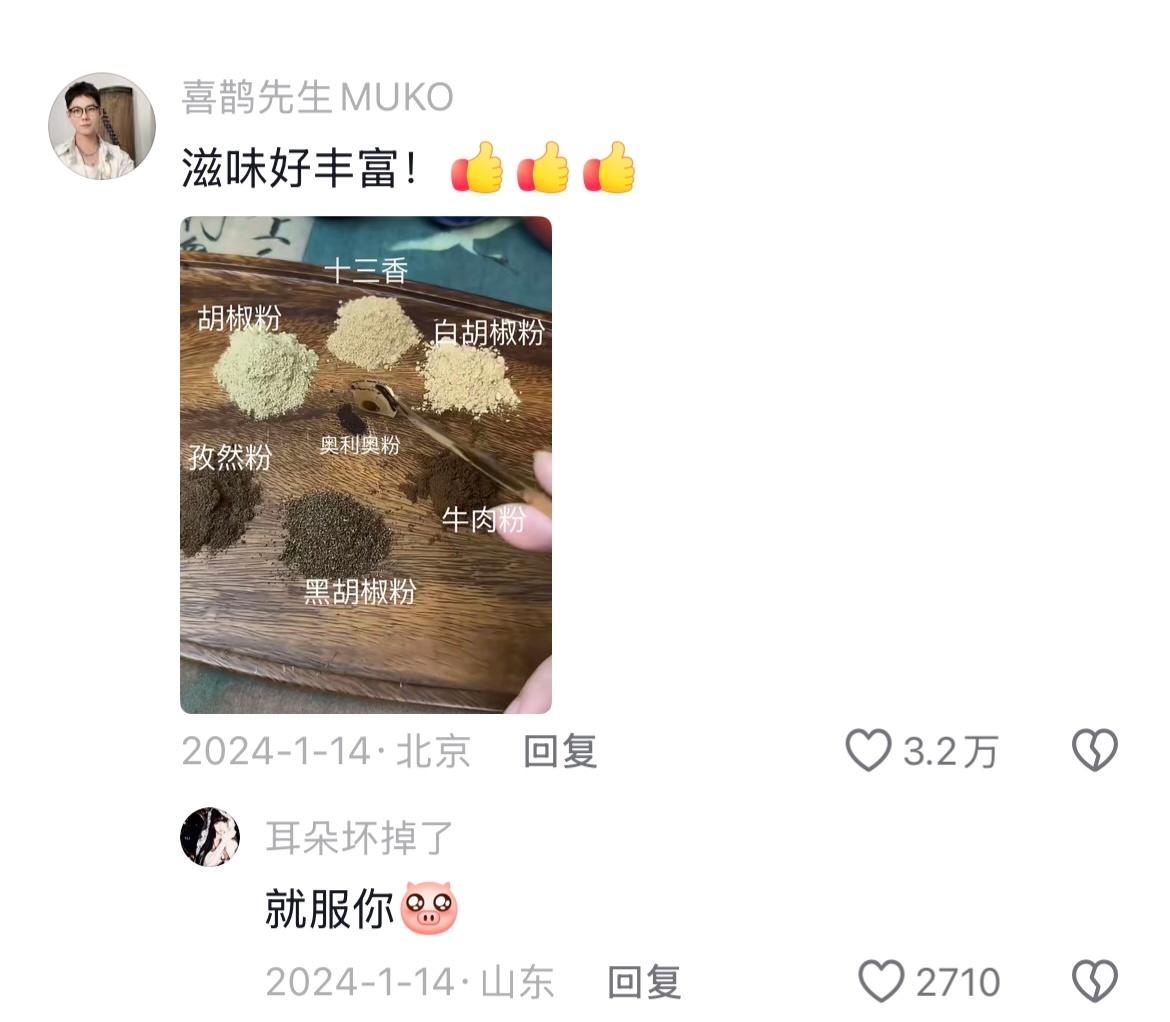Open username 喜鹊先生MUKO
This screenshot has height=1022, width=1170.
[318, 97]
